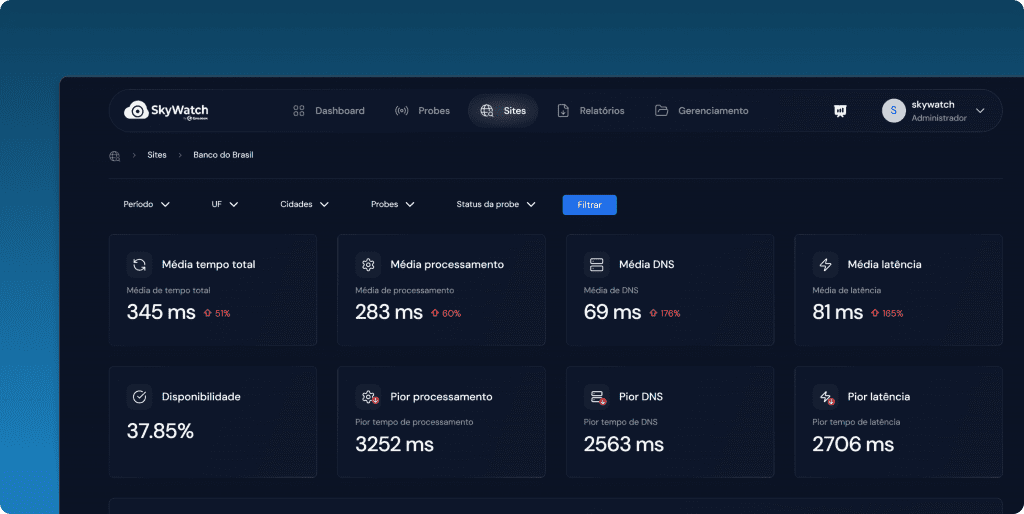Open presentation mode icon near user avatar

(840, 111)
